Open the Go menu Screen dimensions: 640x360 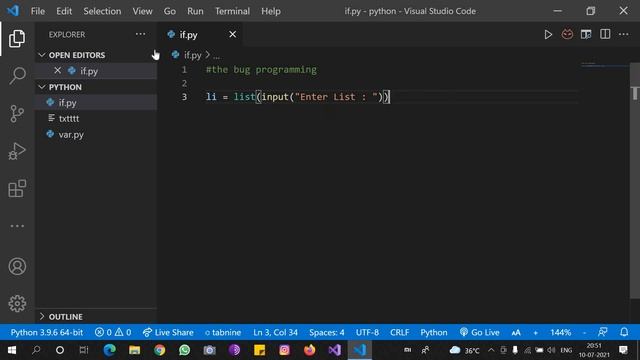(x=170, y=11)
